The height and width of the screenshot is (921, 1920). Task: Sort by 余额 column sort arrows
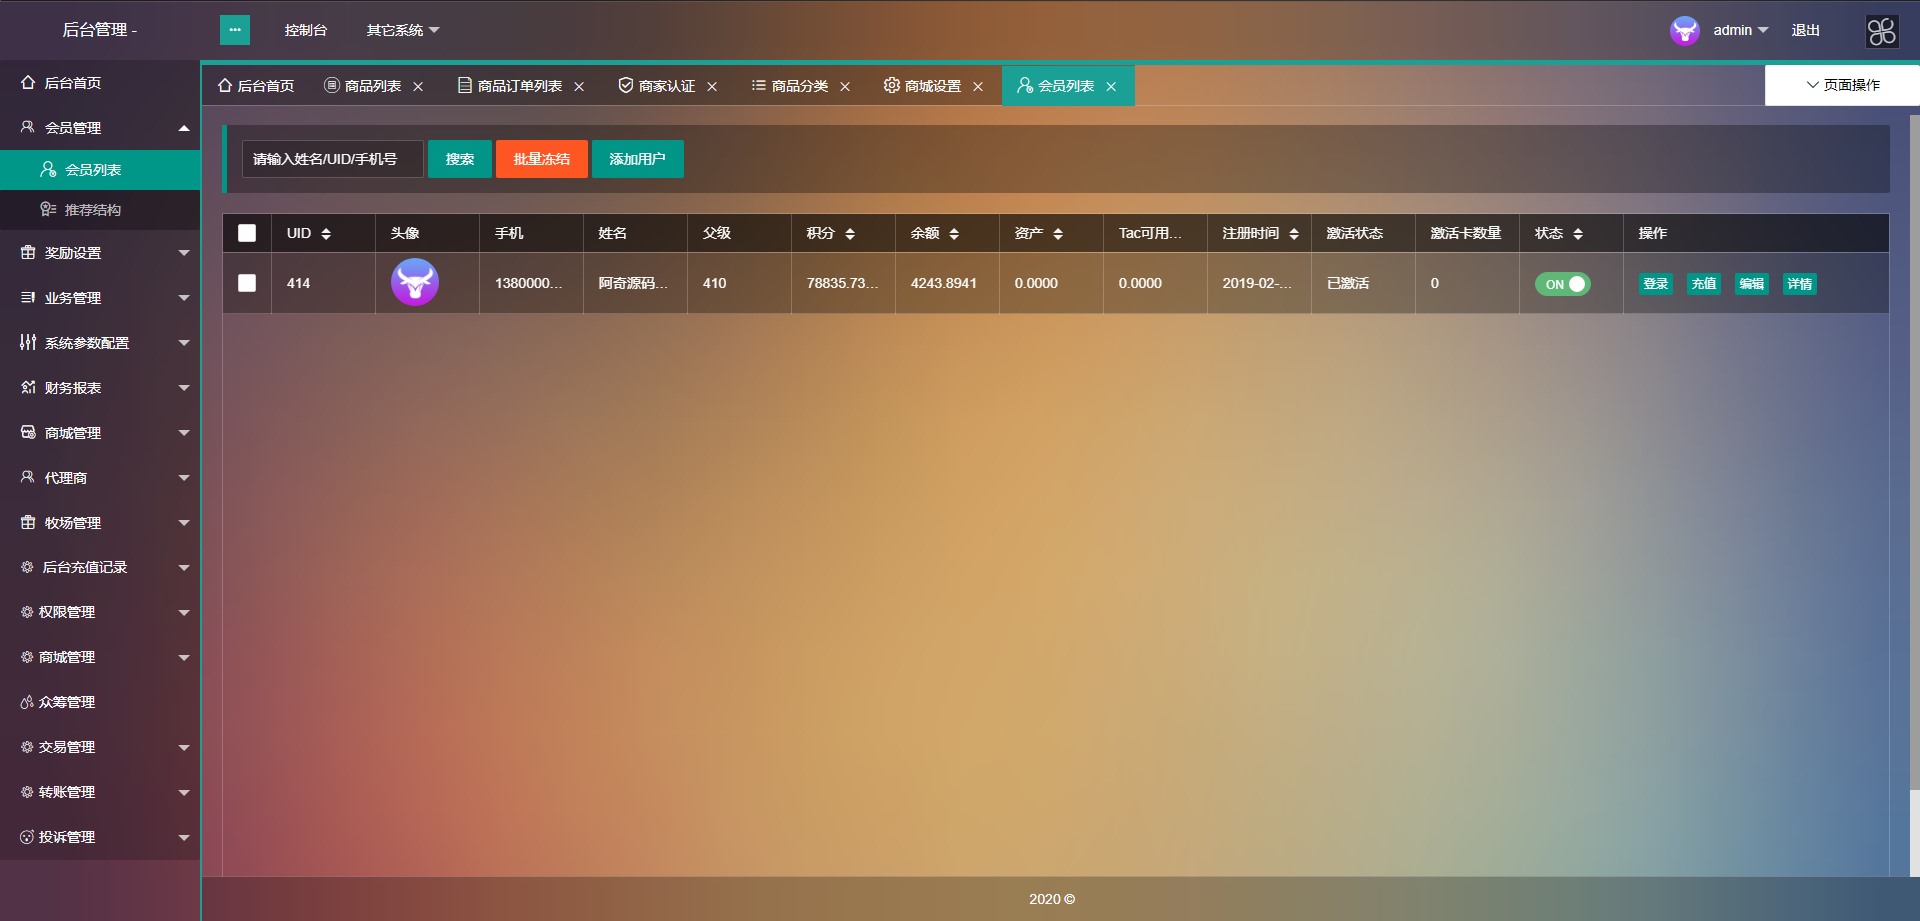pos(954,234)
